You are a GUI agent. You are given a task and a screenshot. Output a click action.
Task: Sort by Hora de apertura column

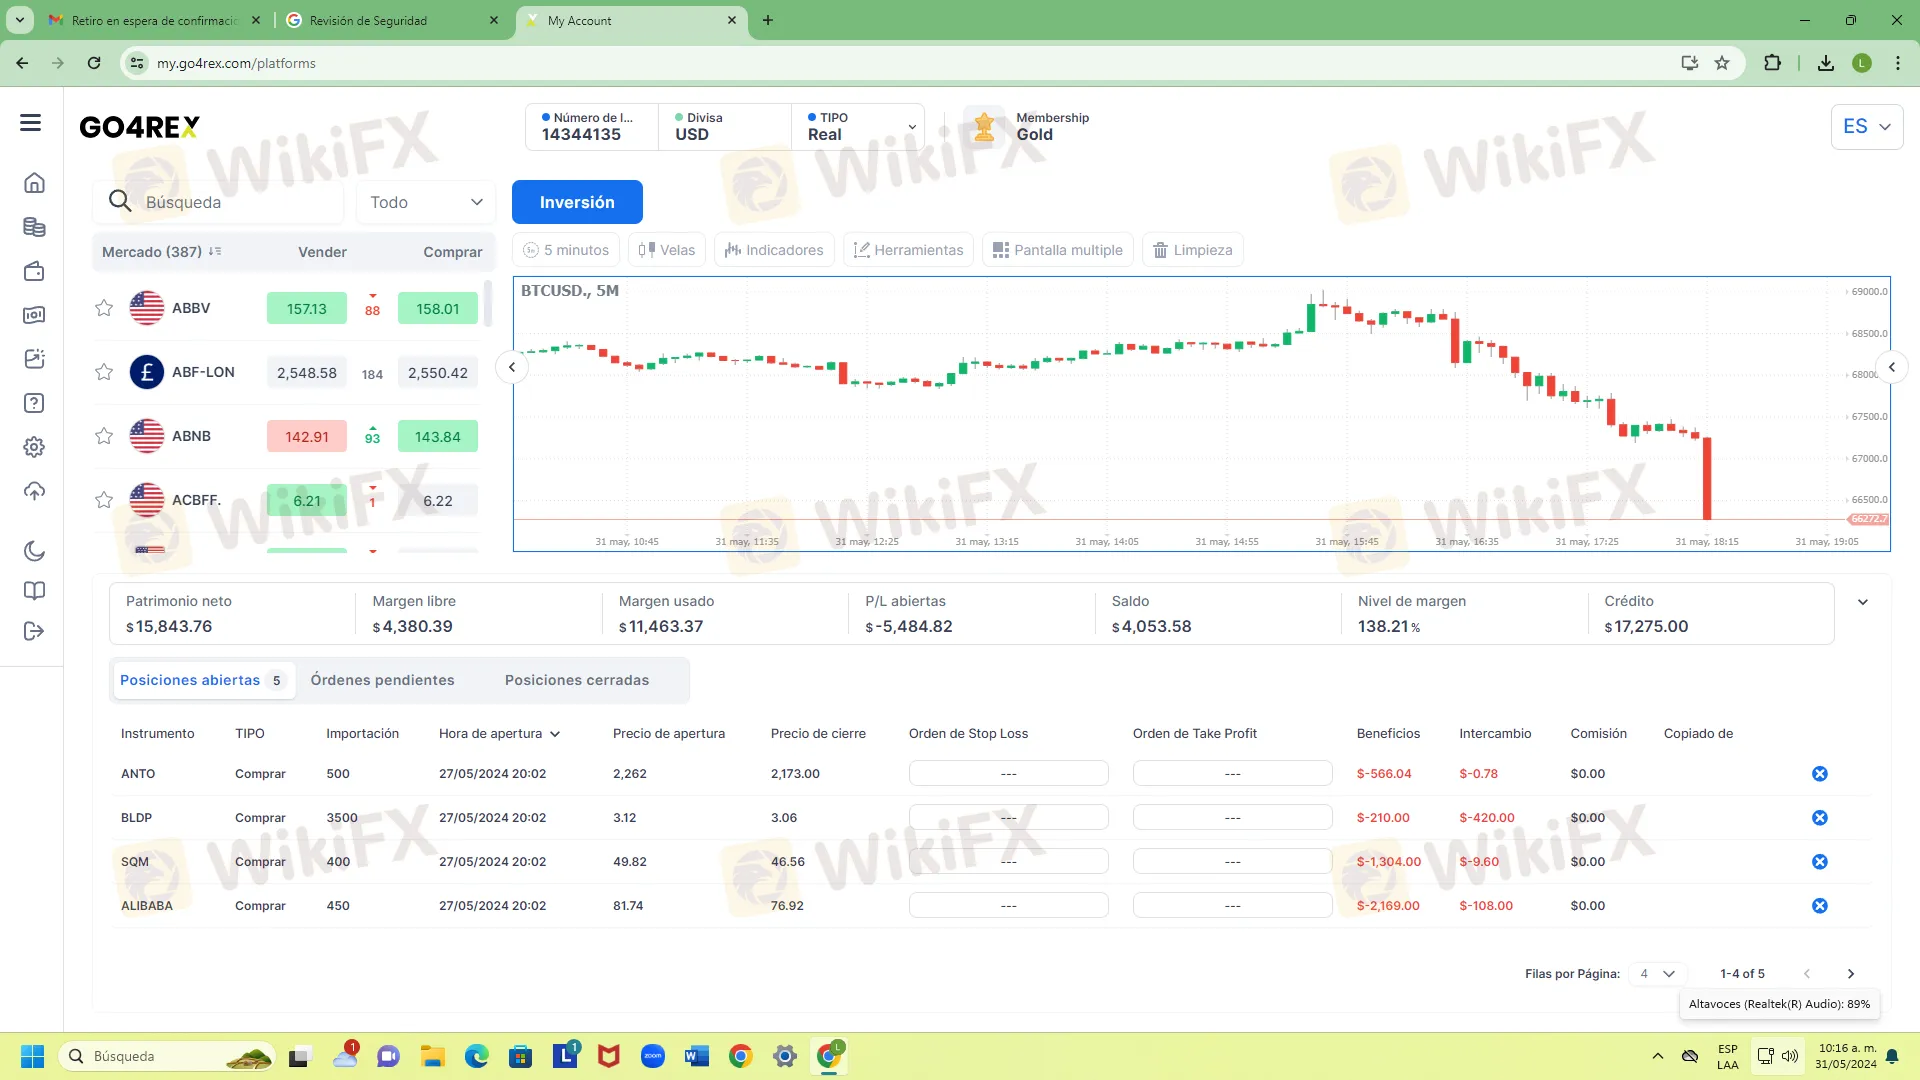[x=499, y=734]
